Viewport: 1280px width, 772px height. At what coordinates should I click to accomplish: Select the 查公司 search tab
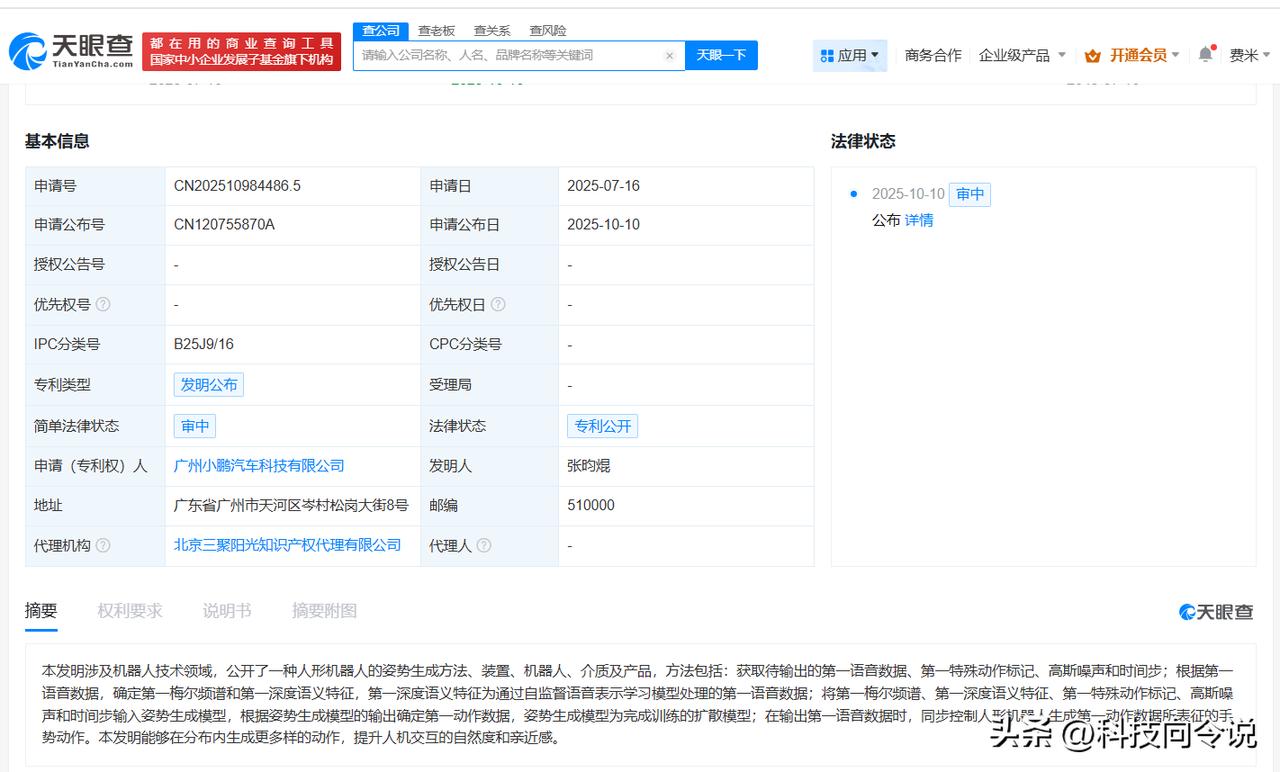coord(381,31)
